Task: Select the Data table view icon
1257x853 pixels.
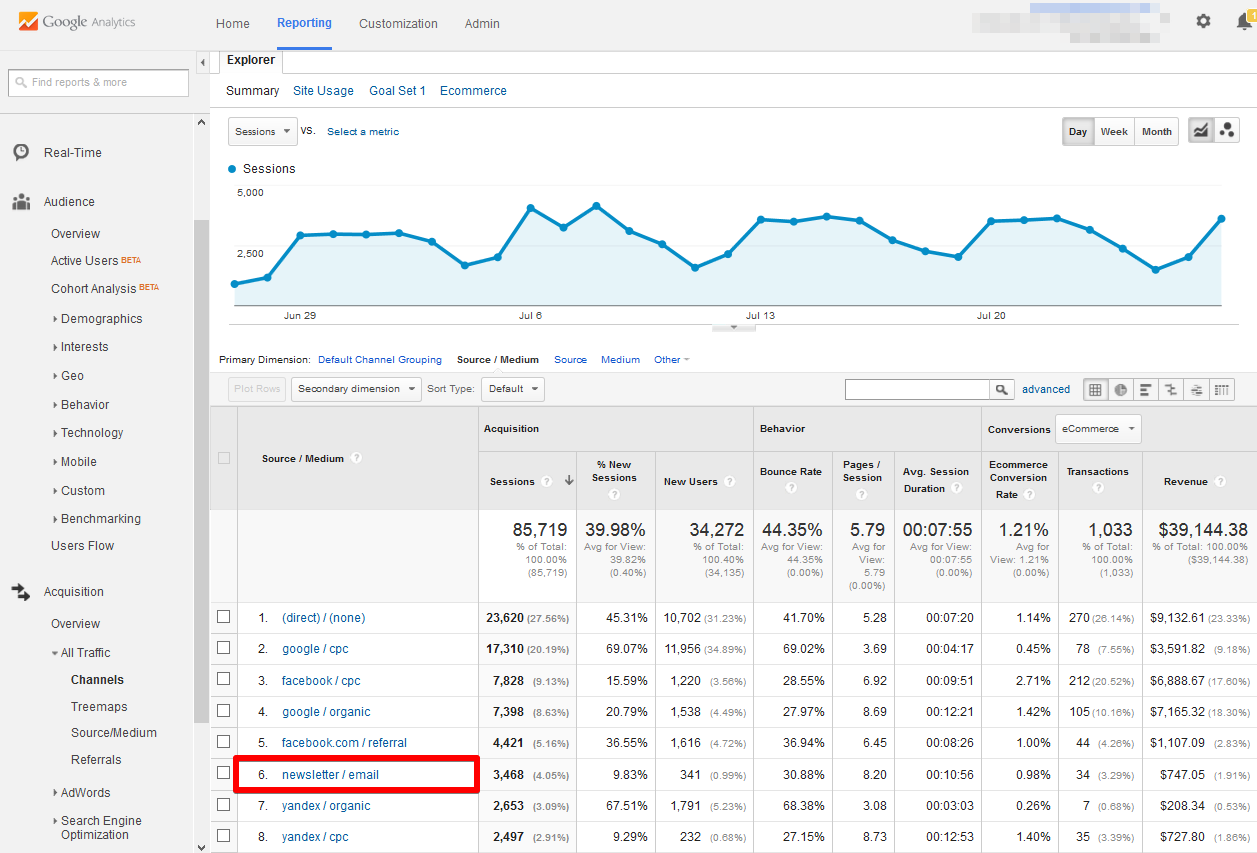Action: click(1095, 390)
